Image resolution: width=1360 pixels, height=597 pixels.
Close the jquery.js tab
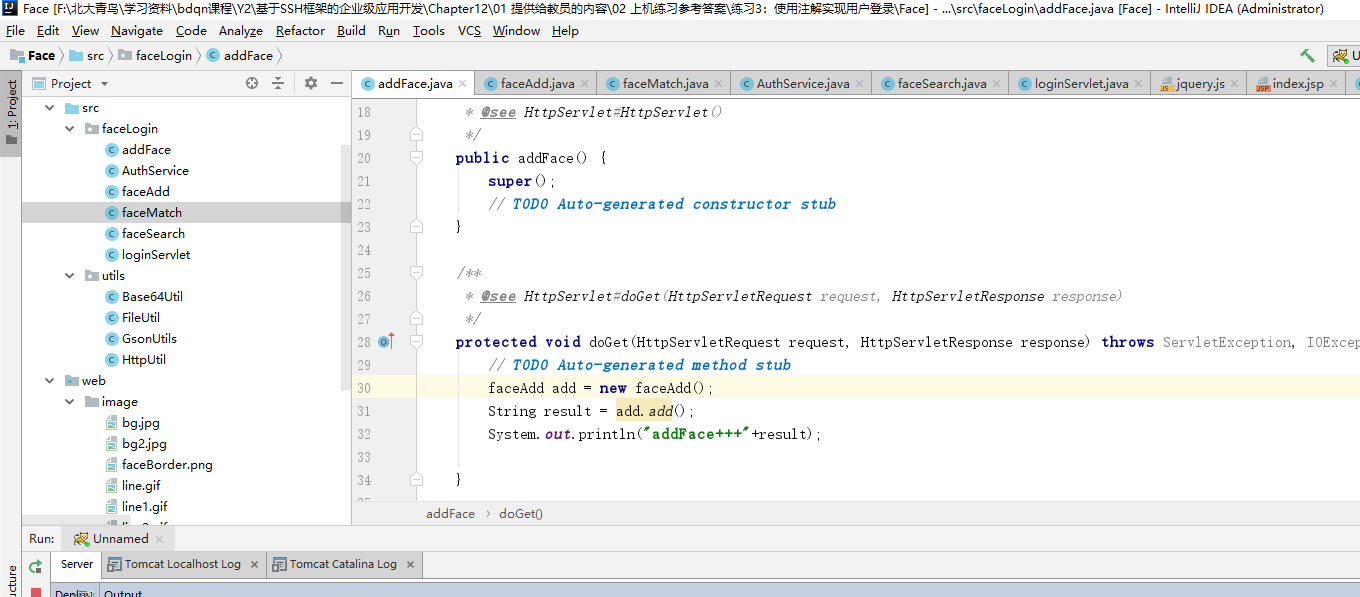(1235, 84)
